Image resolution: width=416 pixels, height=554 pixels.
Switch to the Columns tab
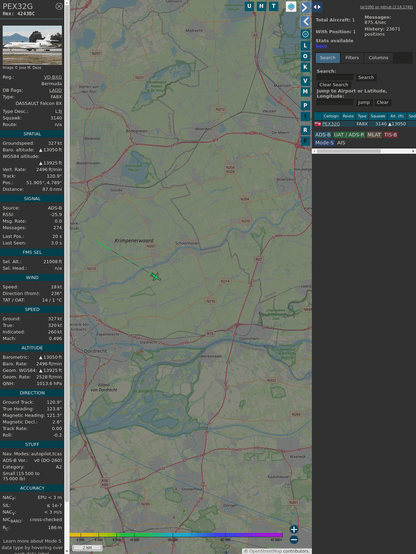[x=378, y=58]
